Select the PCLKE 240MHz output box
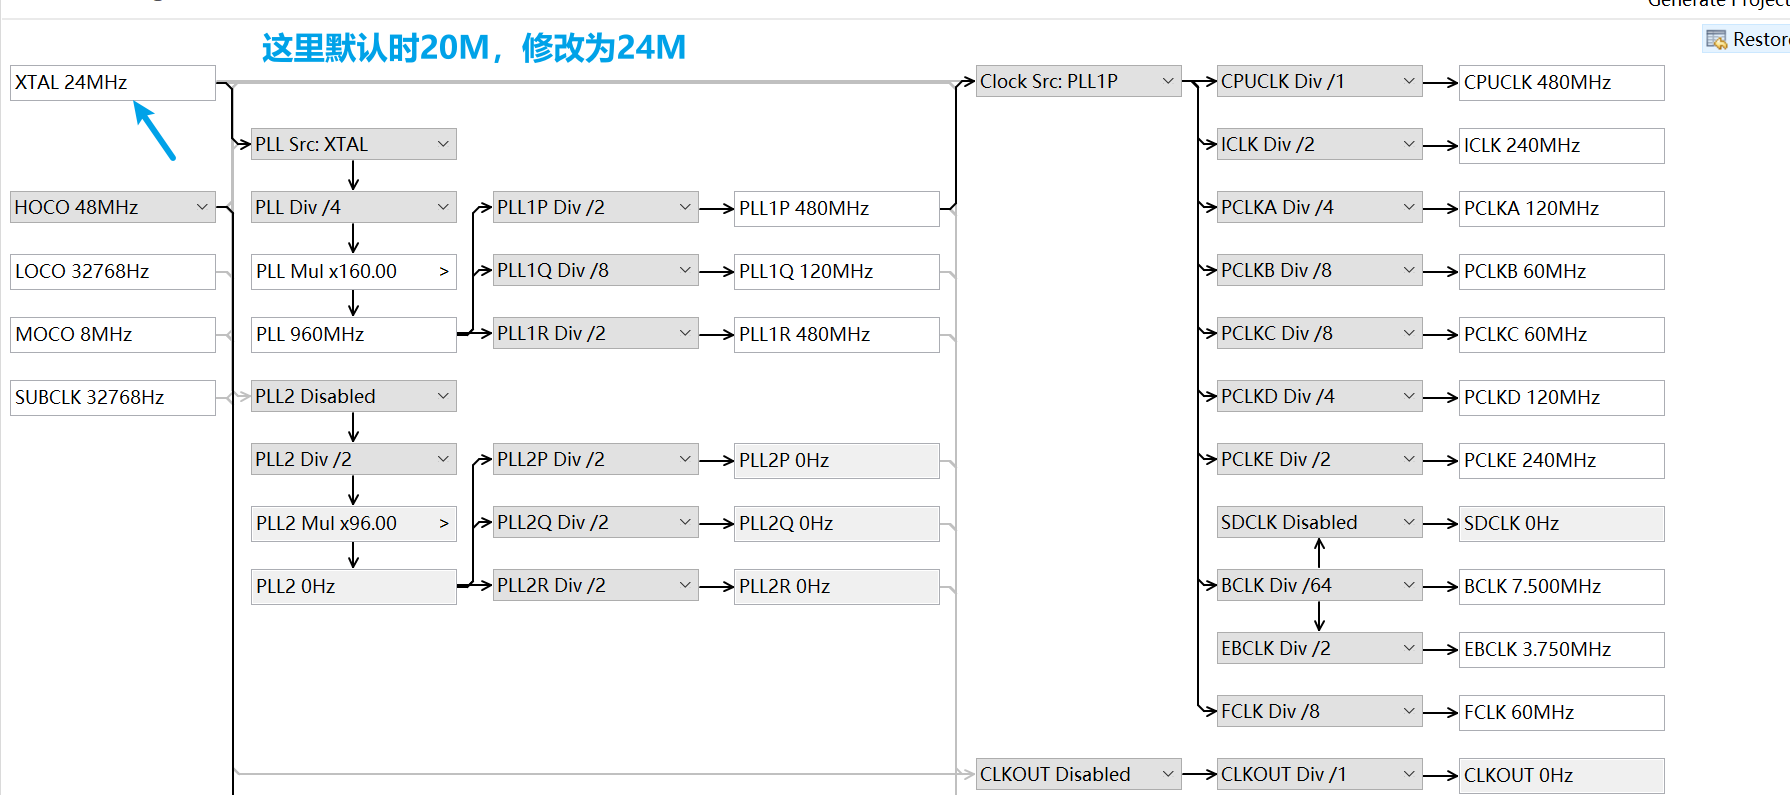Viewport: 1790px width, 795px height. click(1562, 461)
